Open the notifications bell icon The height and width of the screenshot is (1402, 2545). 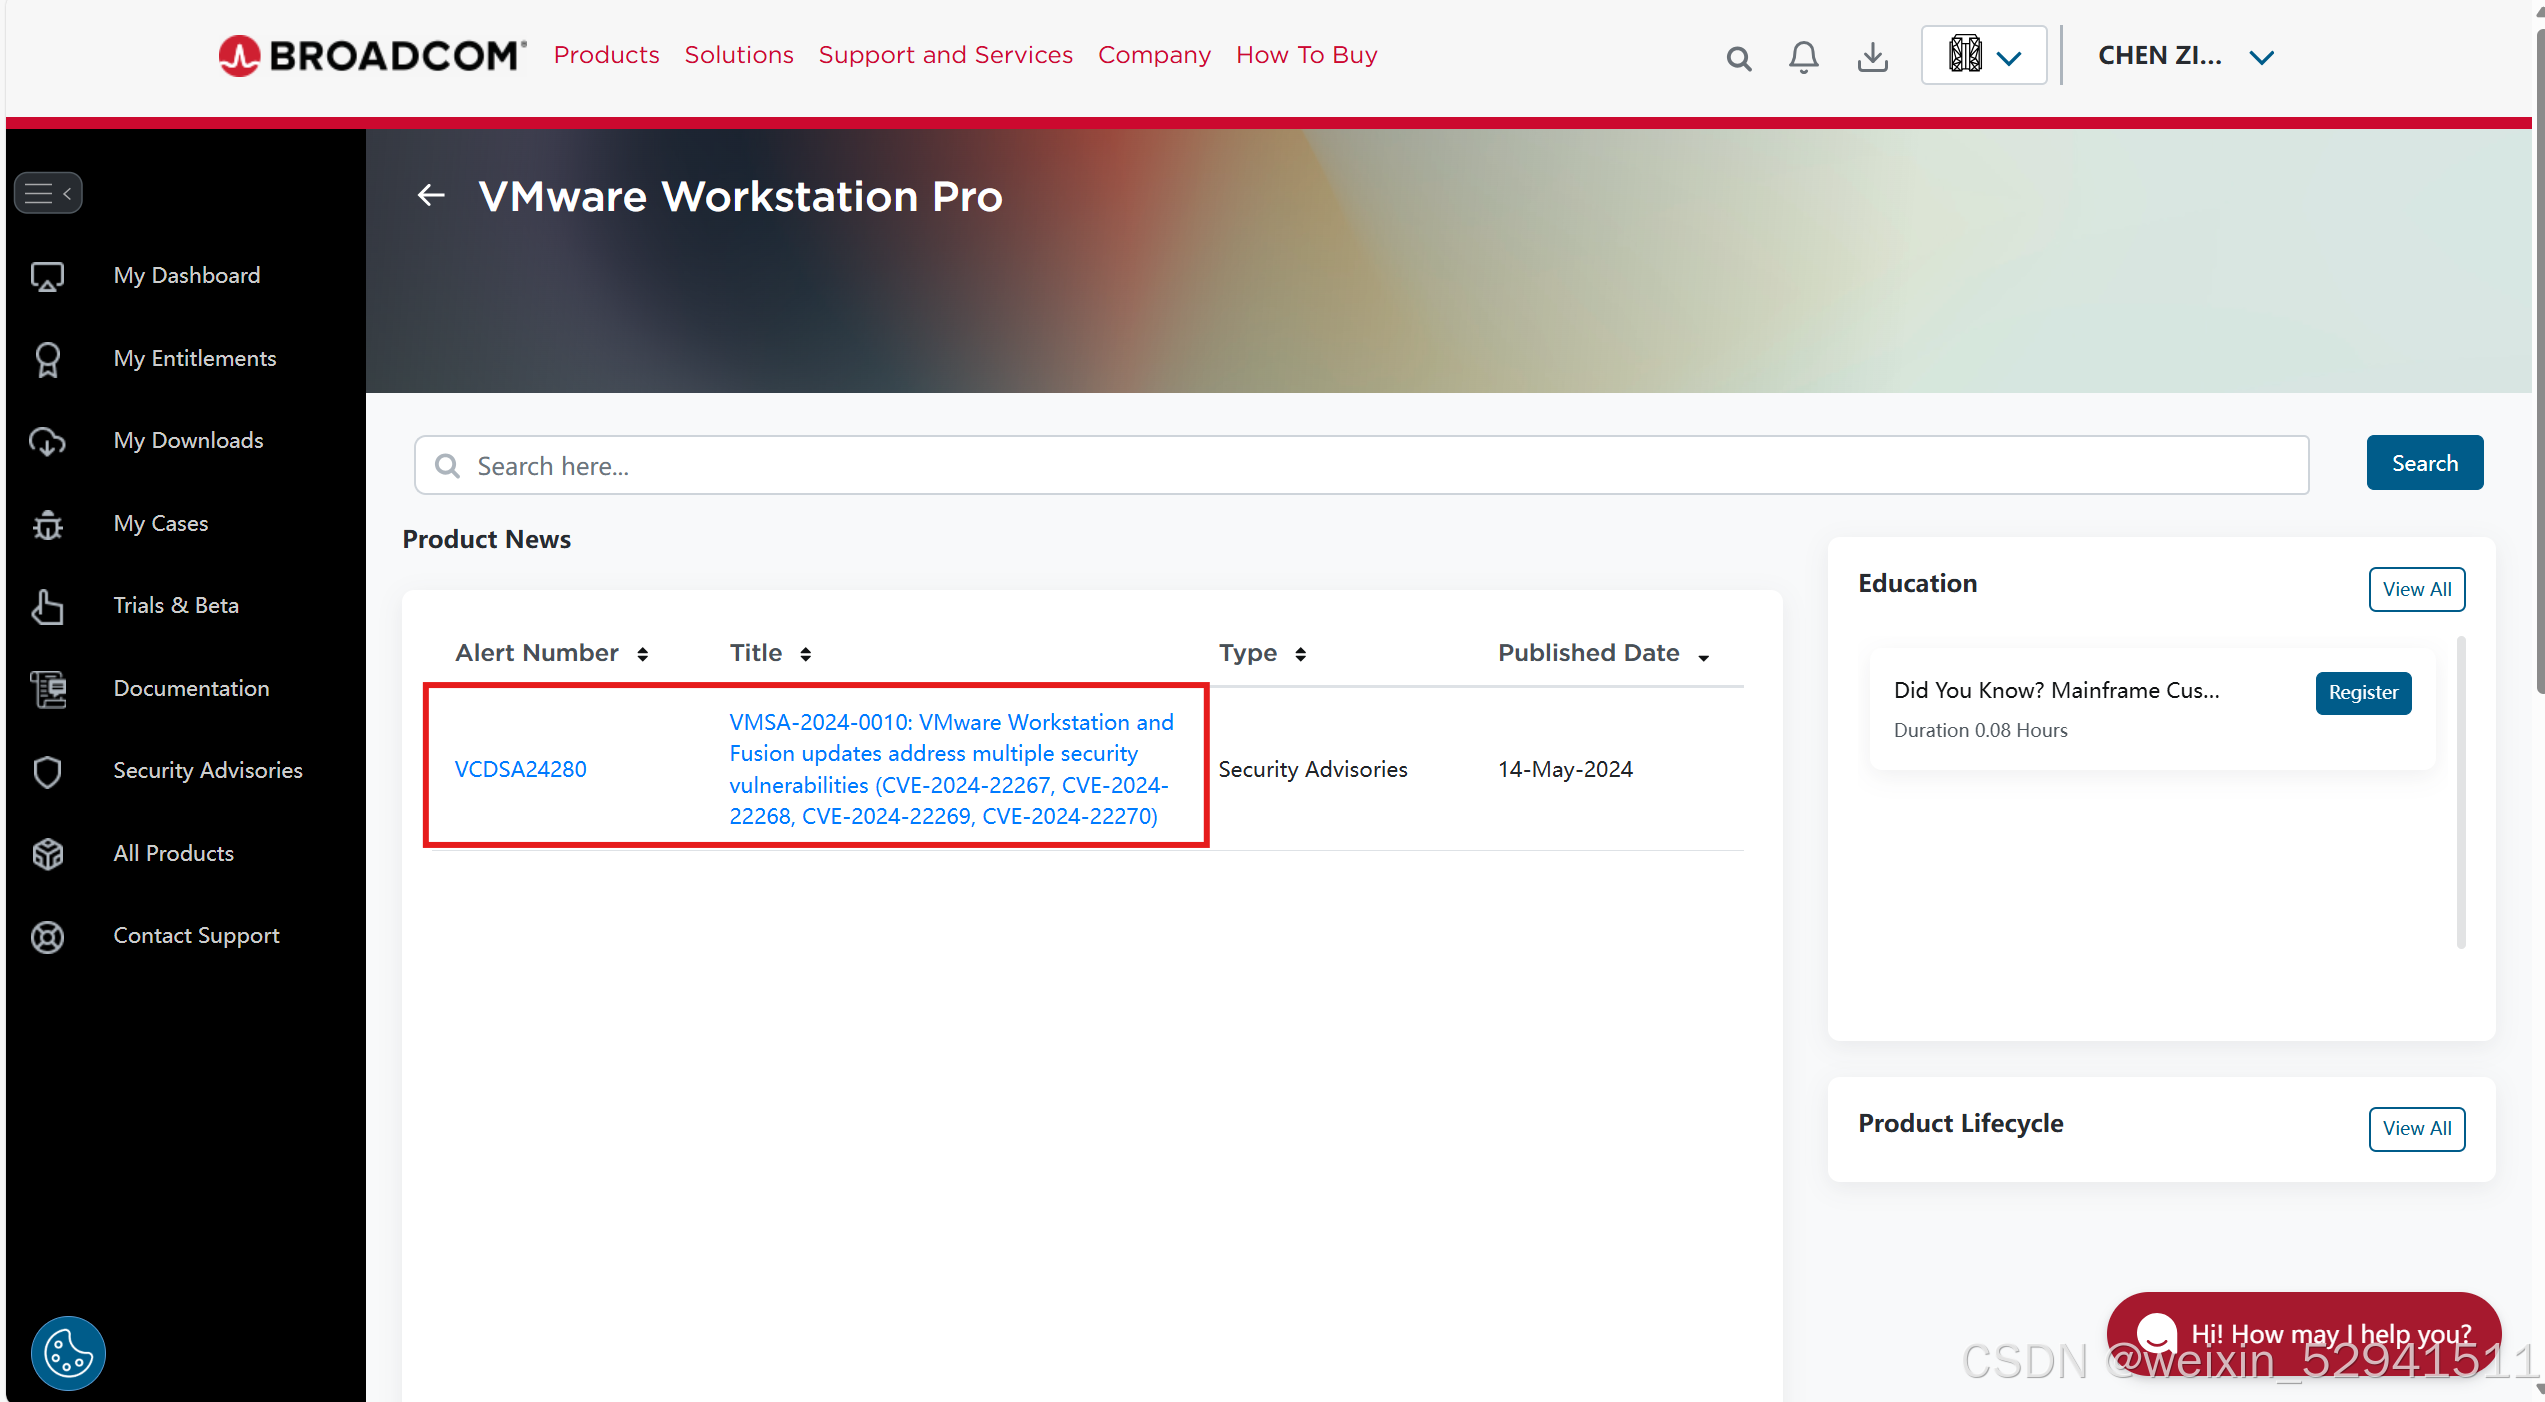[1804, 57]
